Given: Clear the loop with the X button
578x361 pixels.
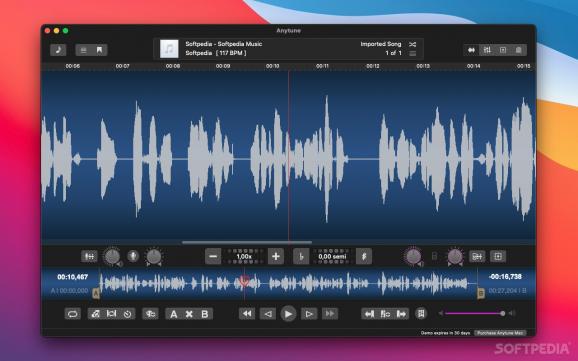Looking at the screenshot, I should pos(189,314).
